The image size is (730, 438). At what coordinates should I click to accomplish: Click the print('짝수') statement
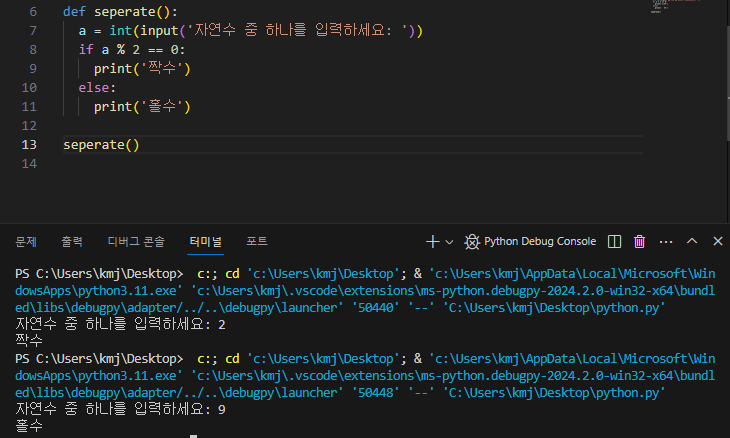click(142, 69)
